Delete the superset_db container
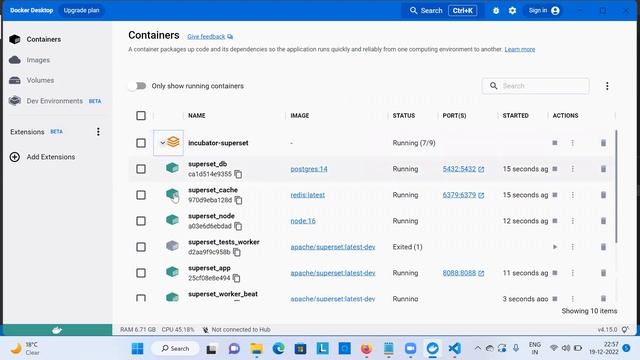The height and width of the screenshot is (360, 640). tap(603, 169)
